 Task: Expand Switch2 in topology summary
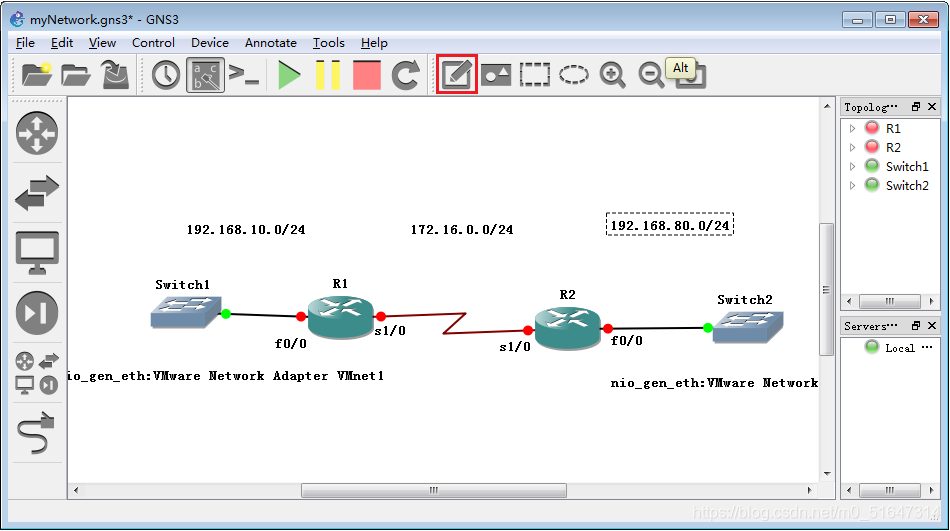tap(852, 185)
